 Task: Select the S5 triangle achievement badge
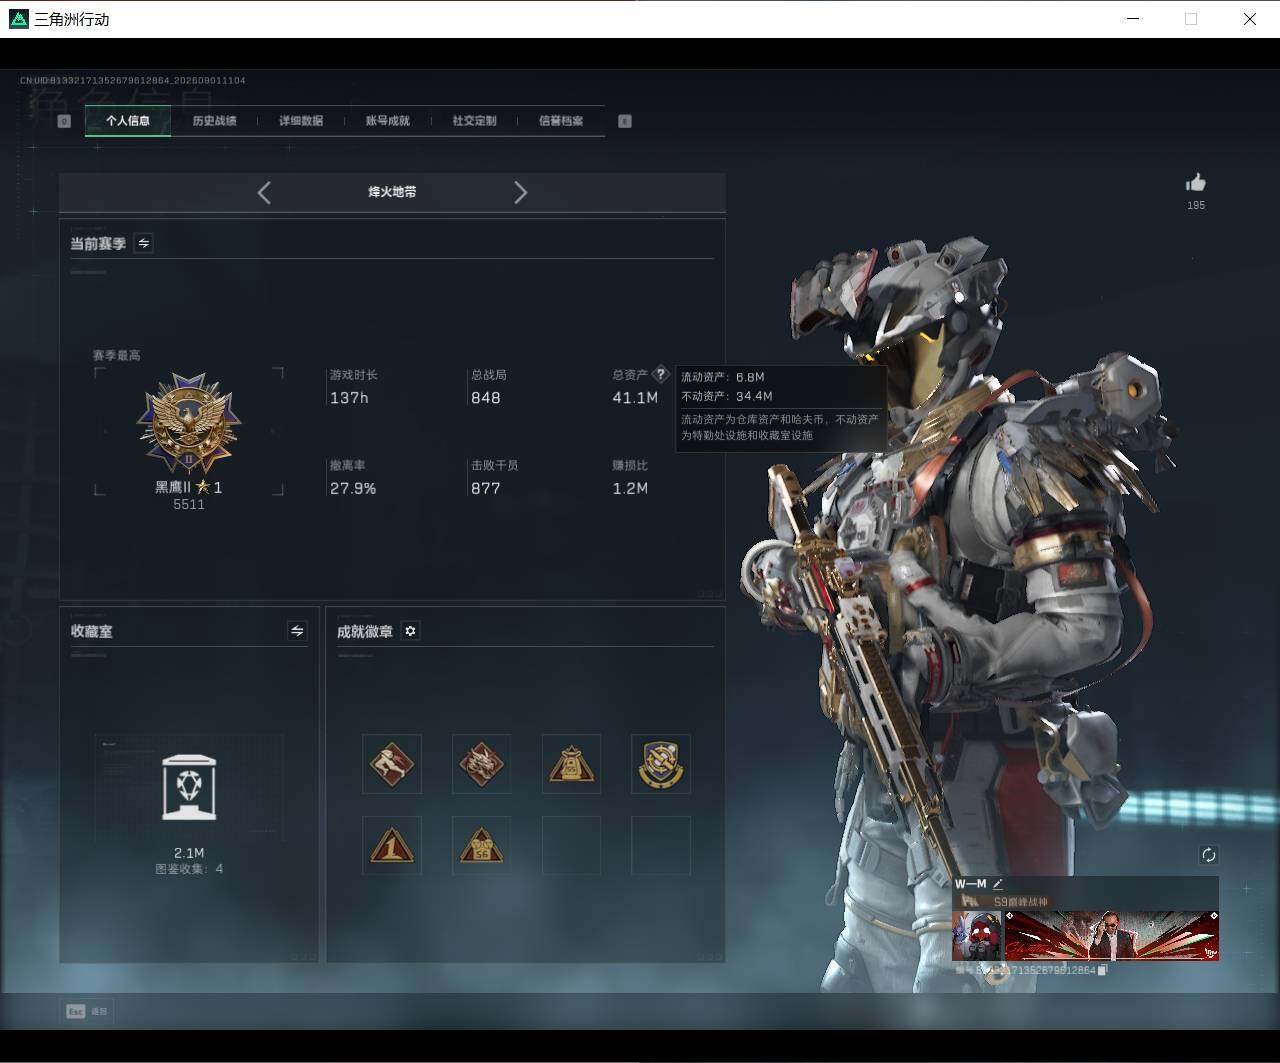pos(571,764)
